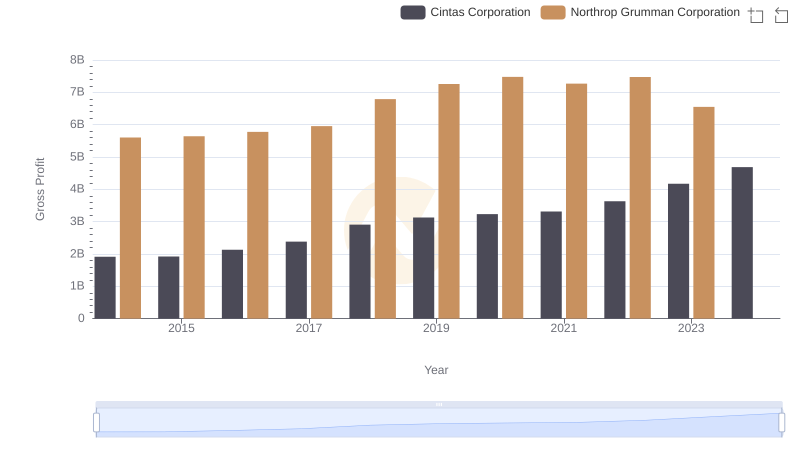Click the 2021 x-axis label
This screenshot has height=461, width=800.
pos(563,328)
